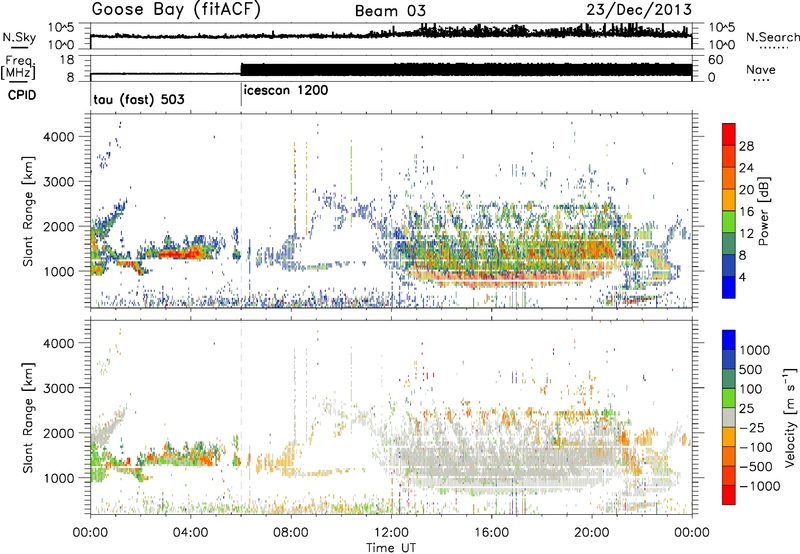
Task: Click the "N.Search" legend label
Action: (x=772, y=37)
